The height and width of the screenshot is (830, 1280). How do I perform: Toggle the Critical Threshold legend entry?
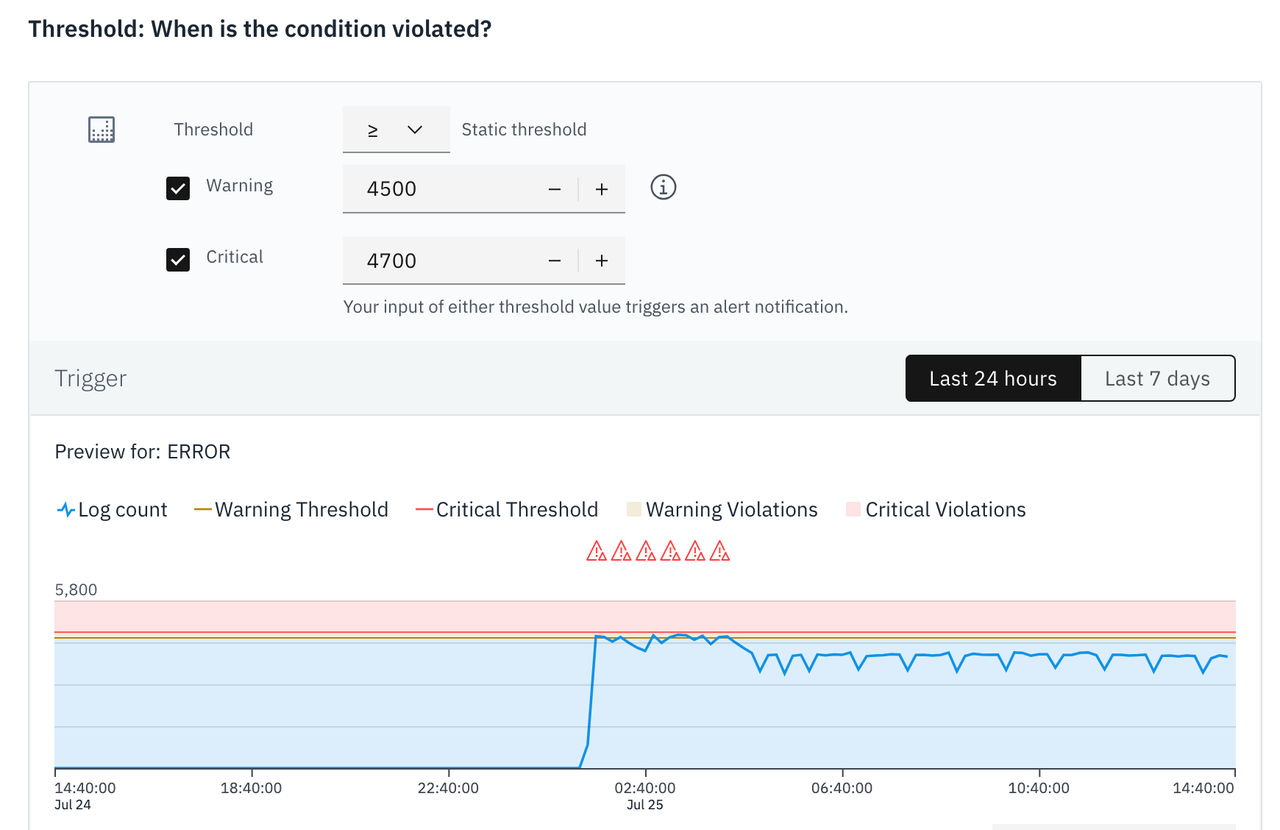507,510
